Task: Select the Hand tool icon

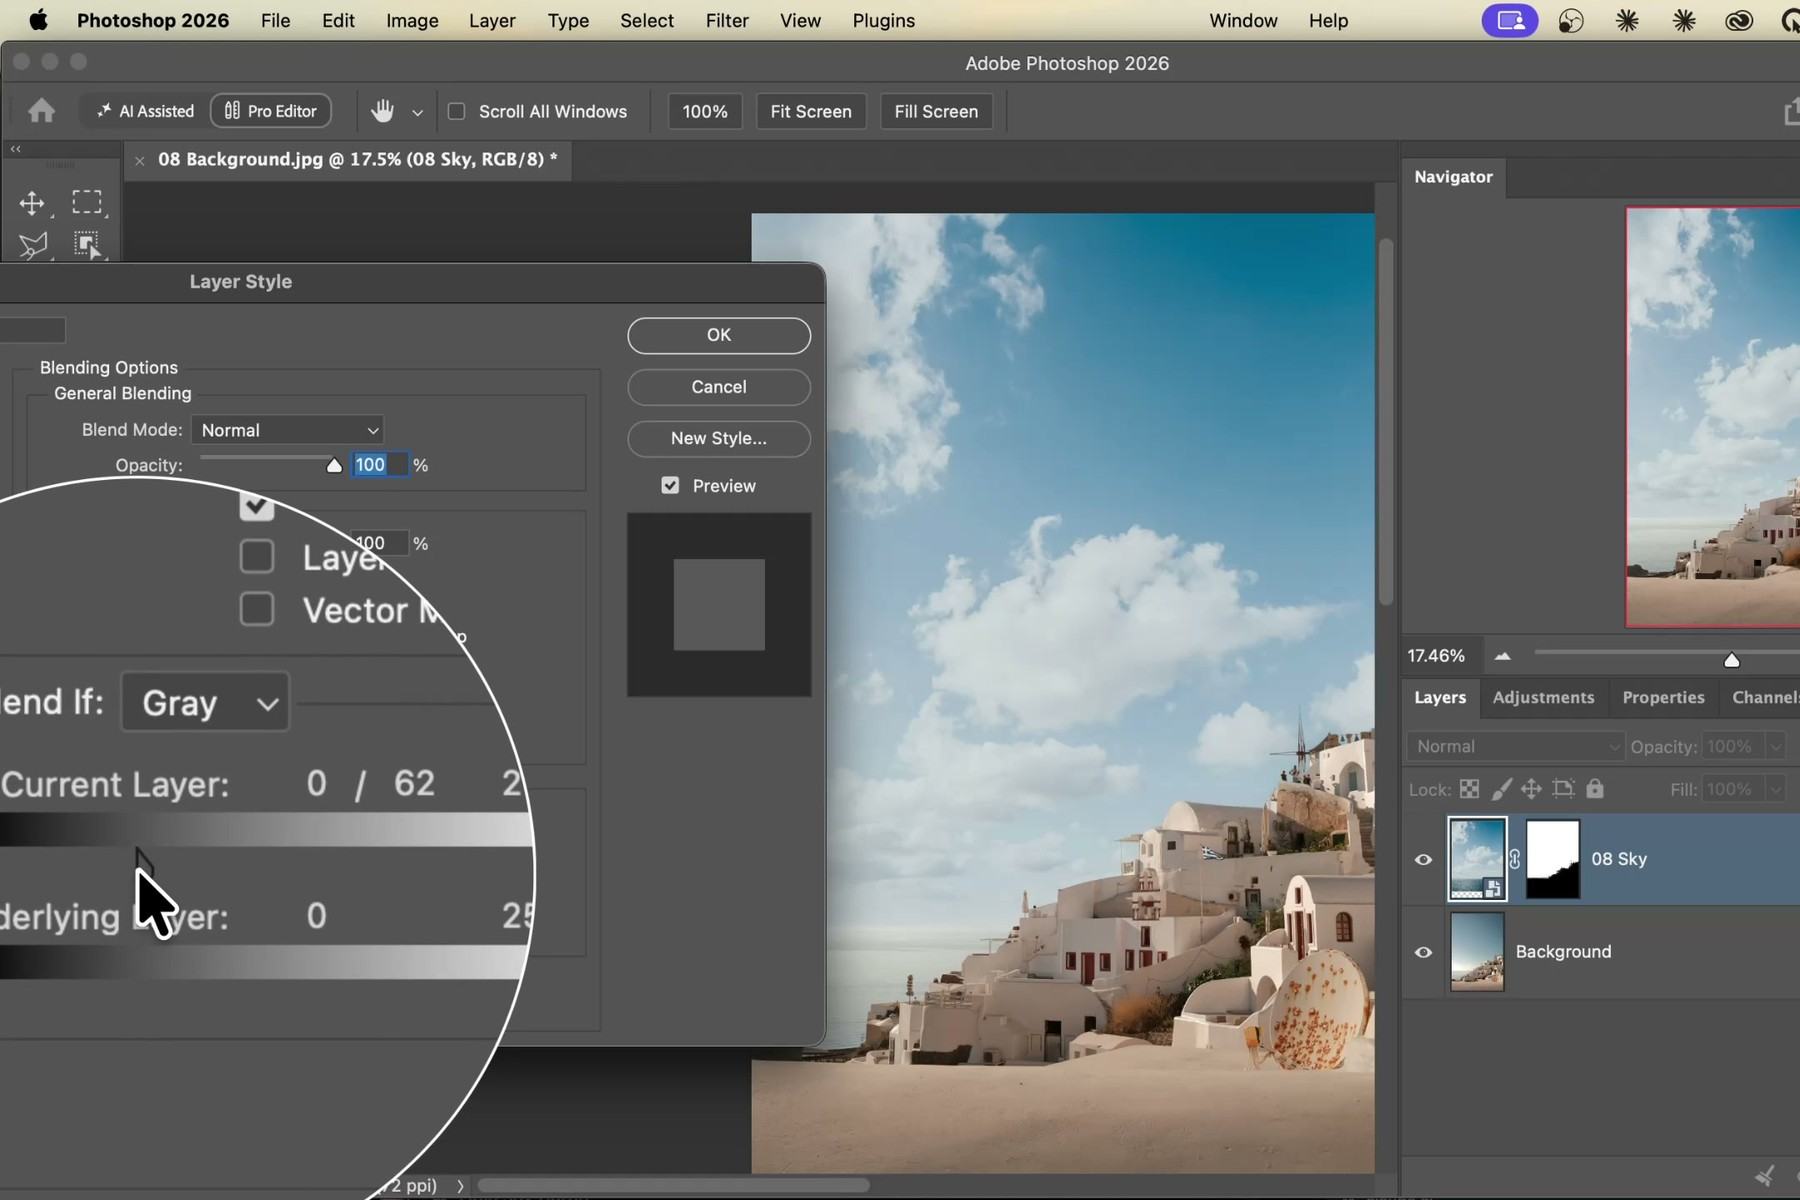Action: click(x=382, y=111)
